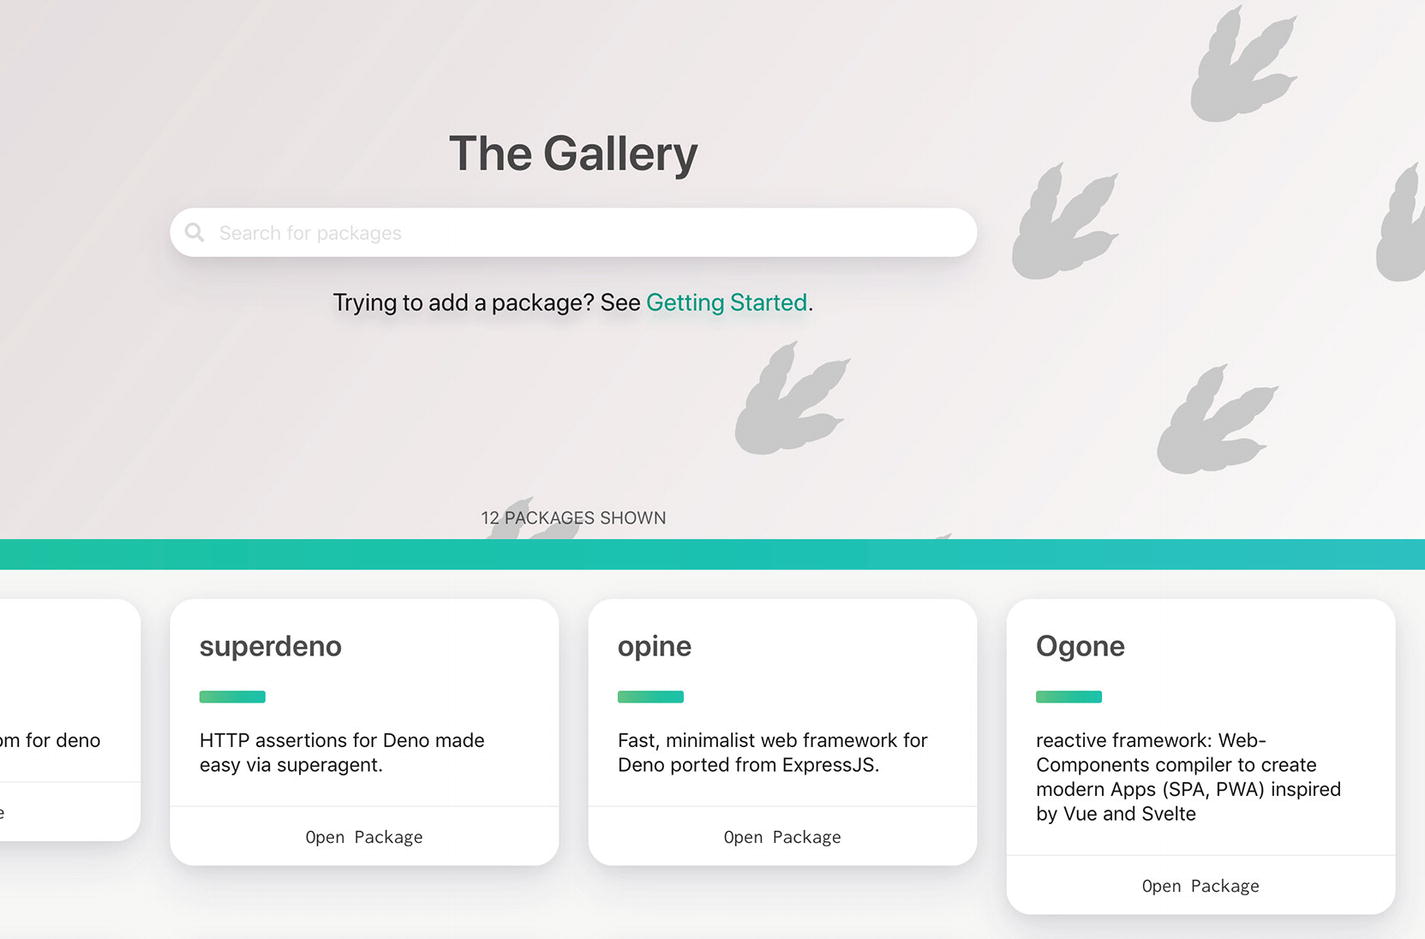Click the green accent bar under superdeno
This screenshot has width=1425, height=939.
[x=232, y=697]
